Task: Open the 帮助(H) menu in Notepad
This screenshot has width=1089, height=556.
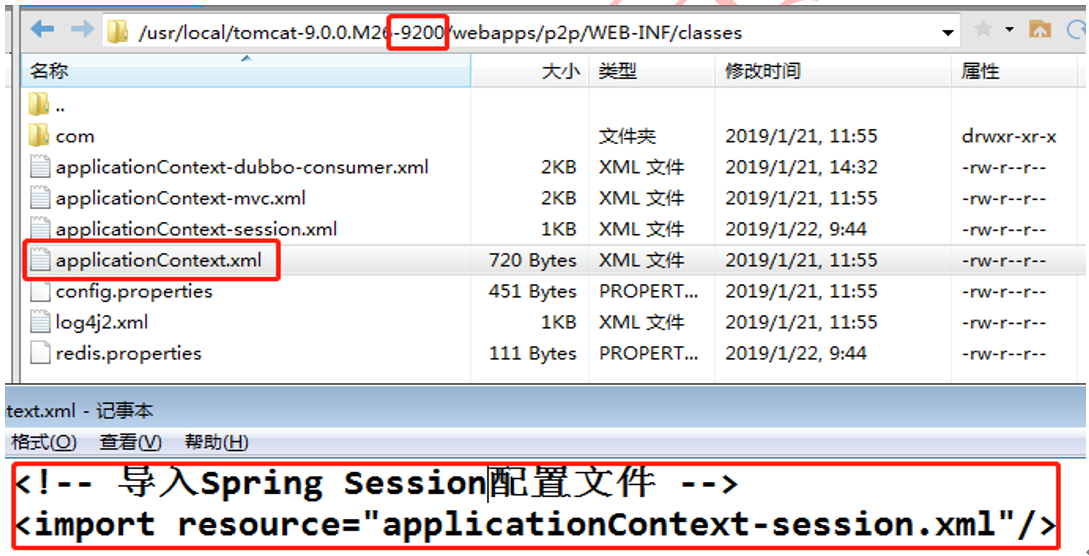Action: [x=216, y=442]
